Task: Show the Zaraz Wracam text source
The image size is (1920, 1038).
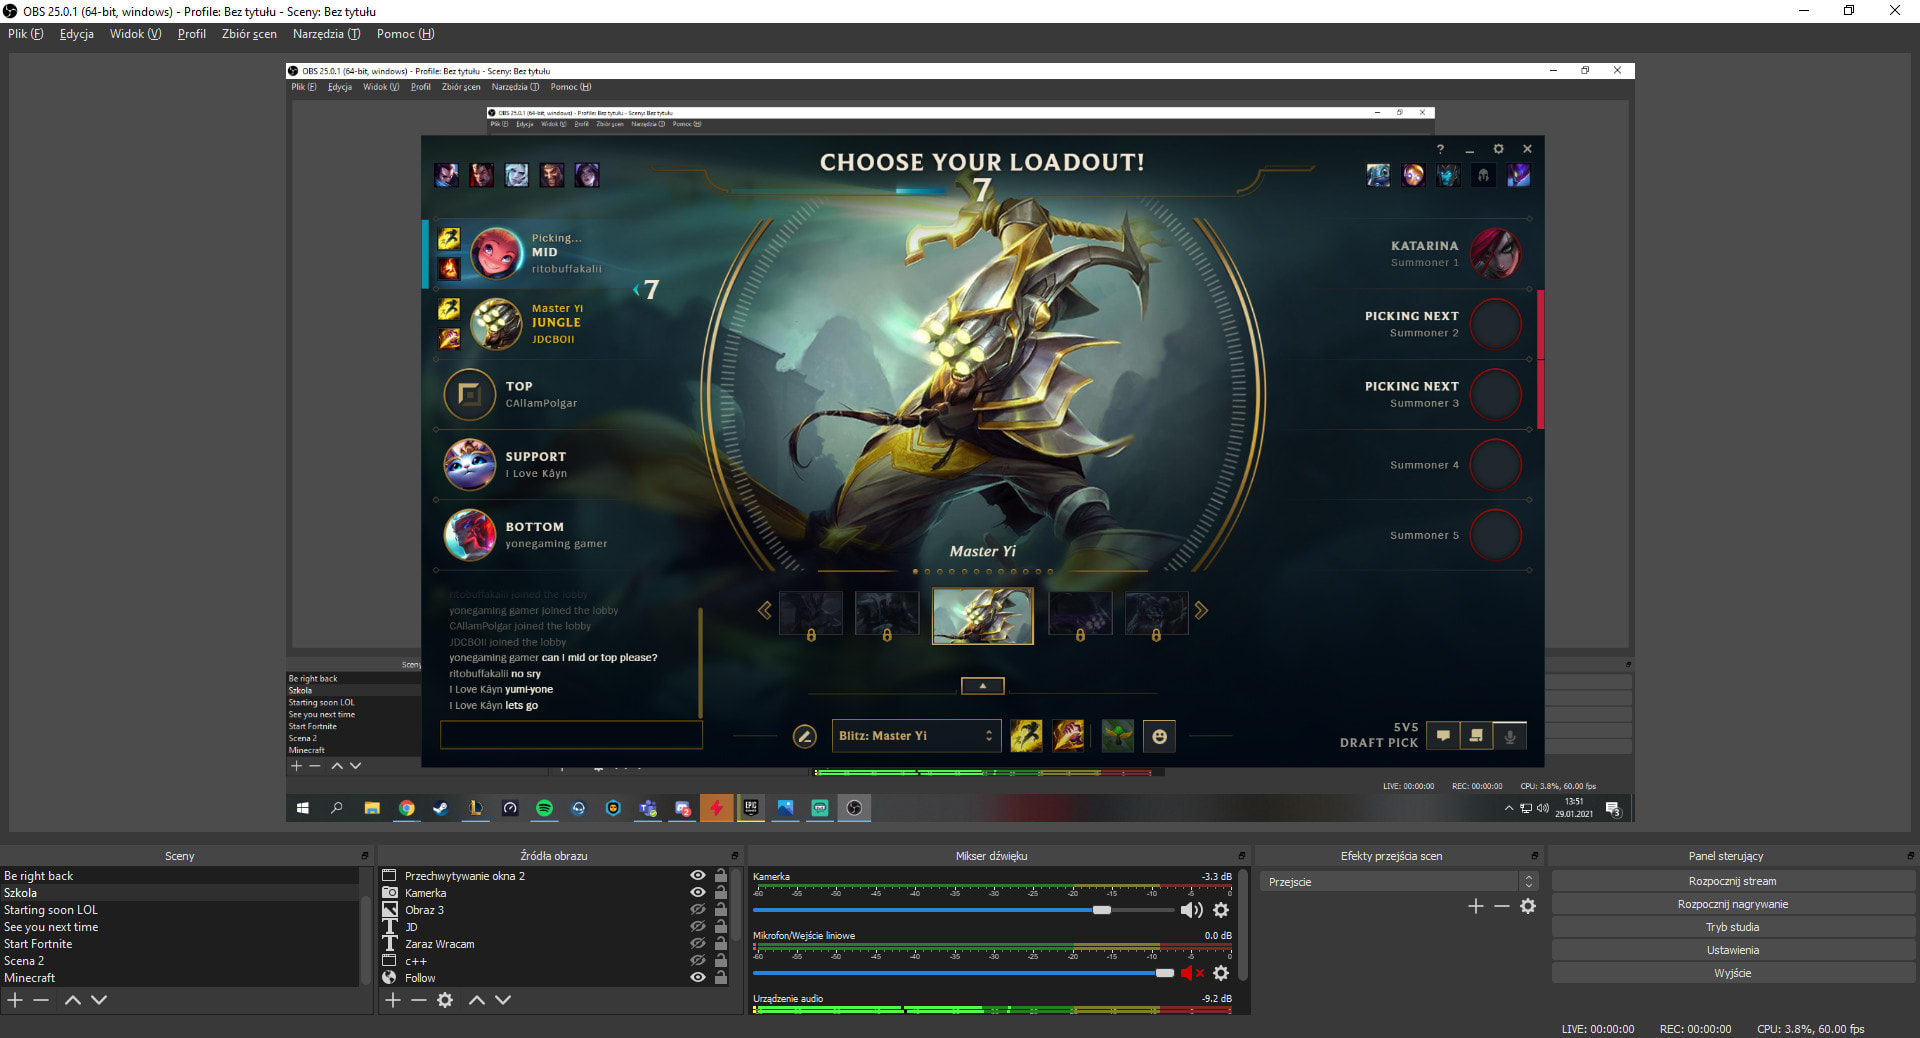Action: (x=698, y=944)
